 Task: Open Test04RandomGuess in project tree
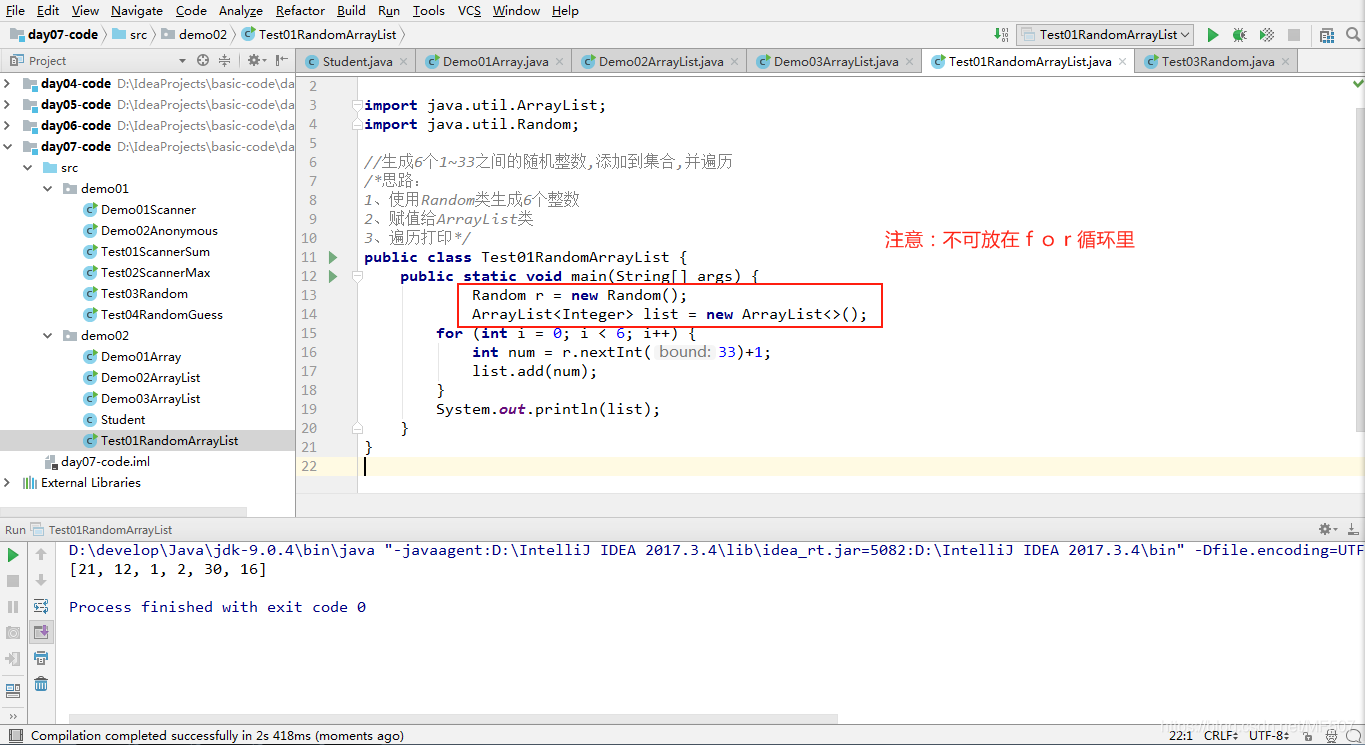click(162, 315)
